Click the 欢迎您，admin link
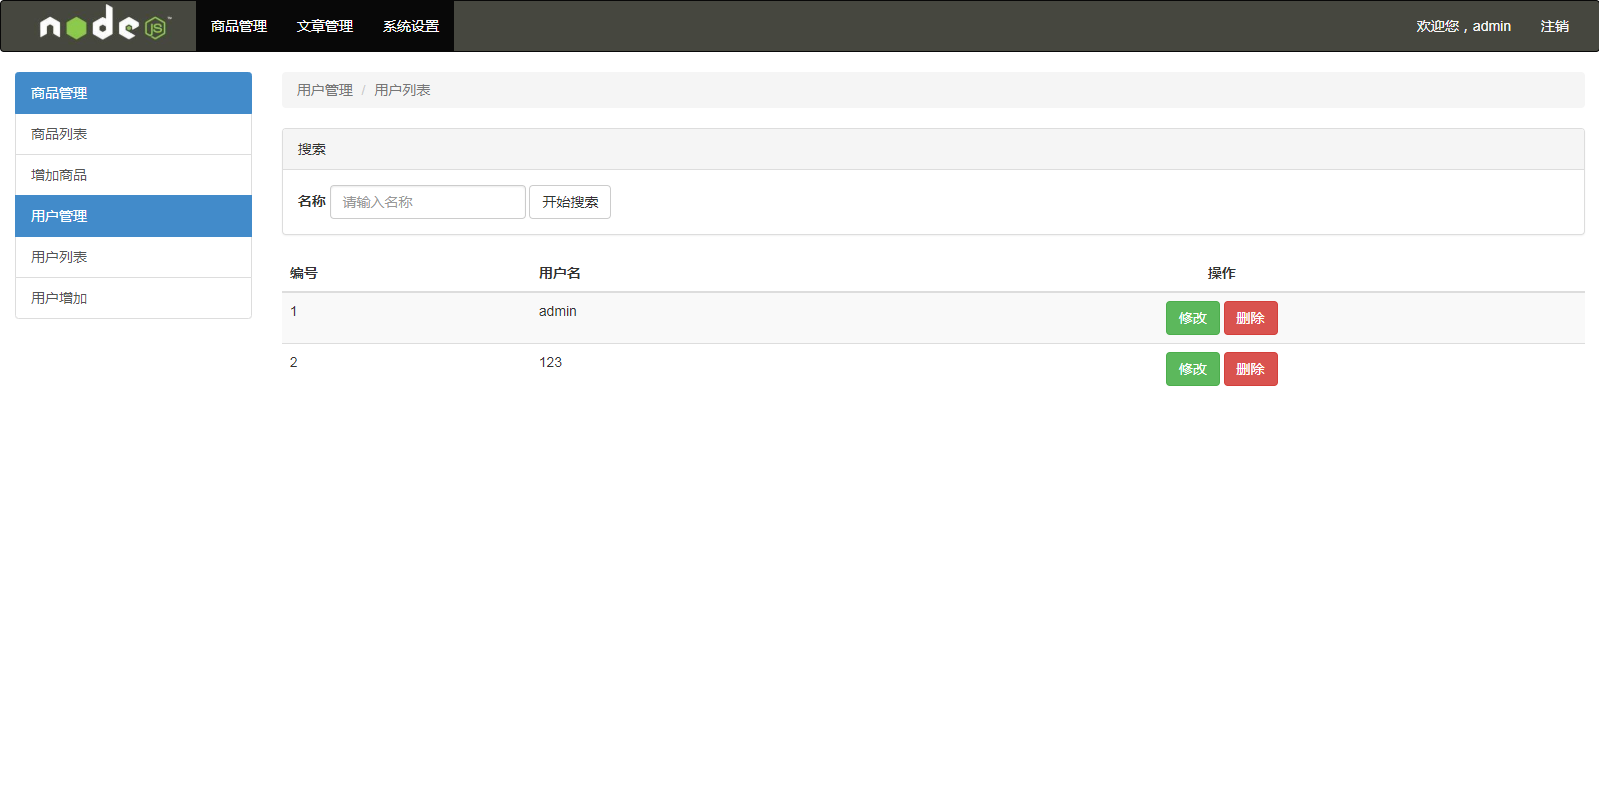1599x788 pixels. click(1463, 26)
